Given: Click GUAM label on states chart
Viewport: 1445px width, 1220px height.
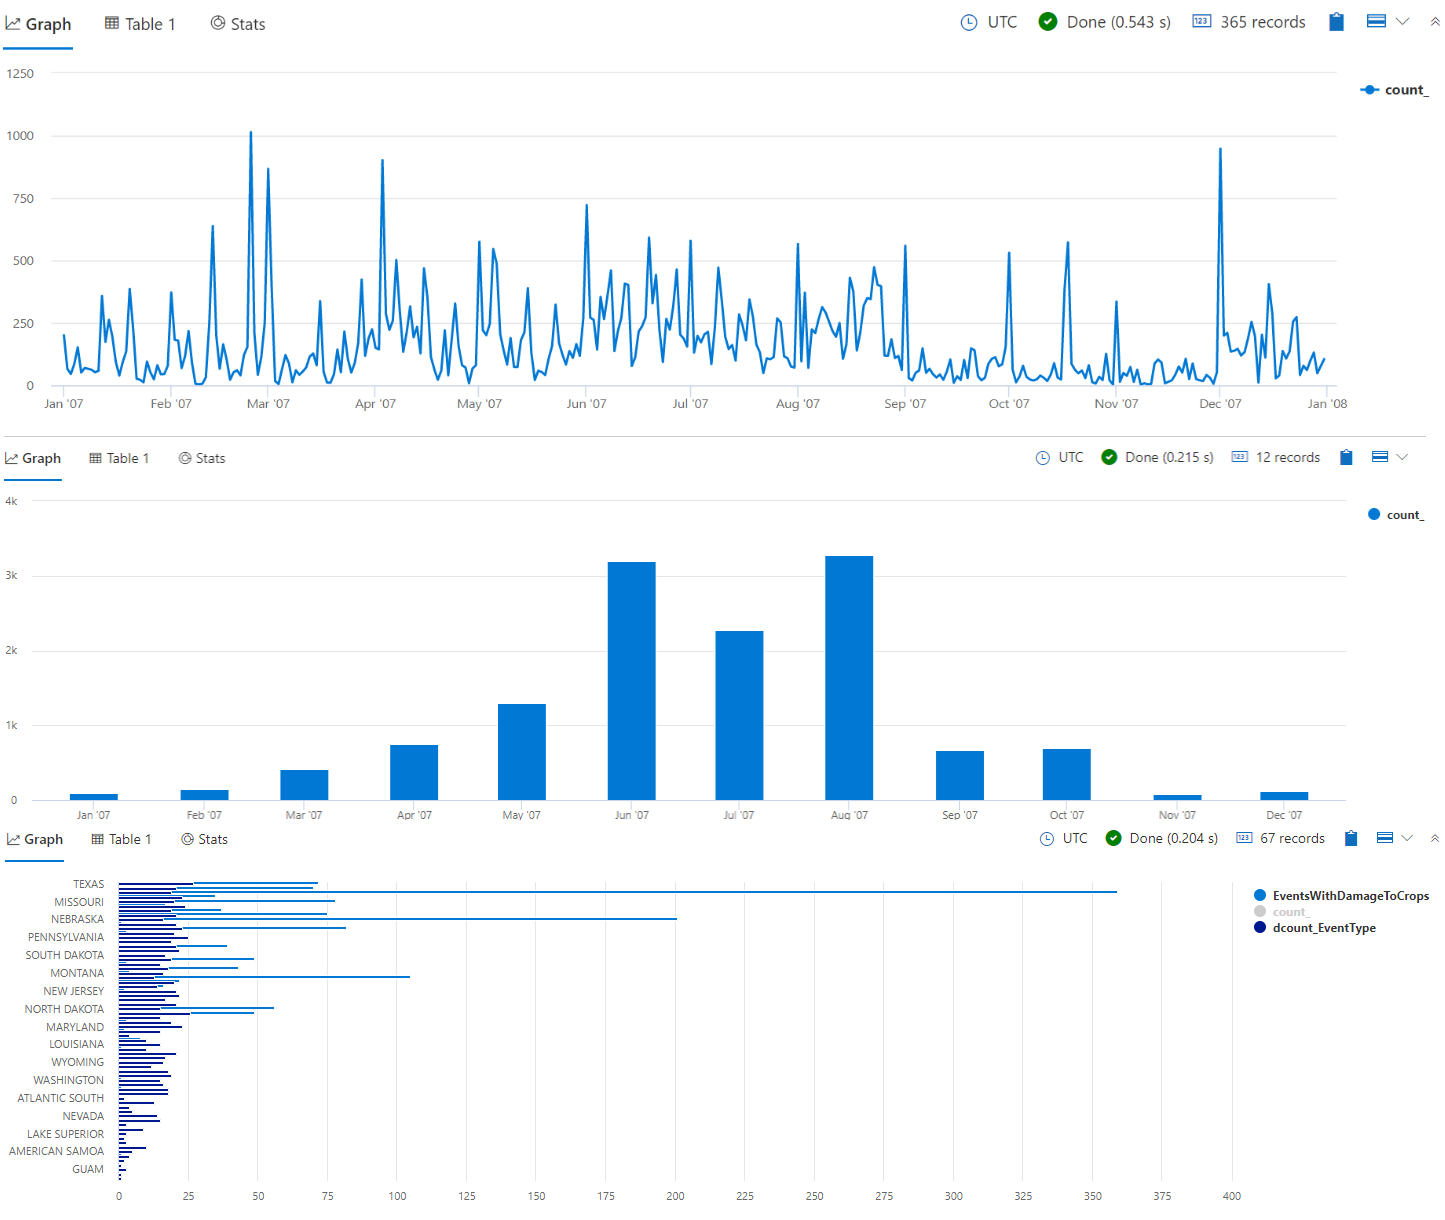Looking at the screenshot, I should pos(88,1169).
